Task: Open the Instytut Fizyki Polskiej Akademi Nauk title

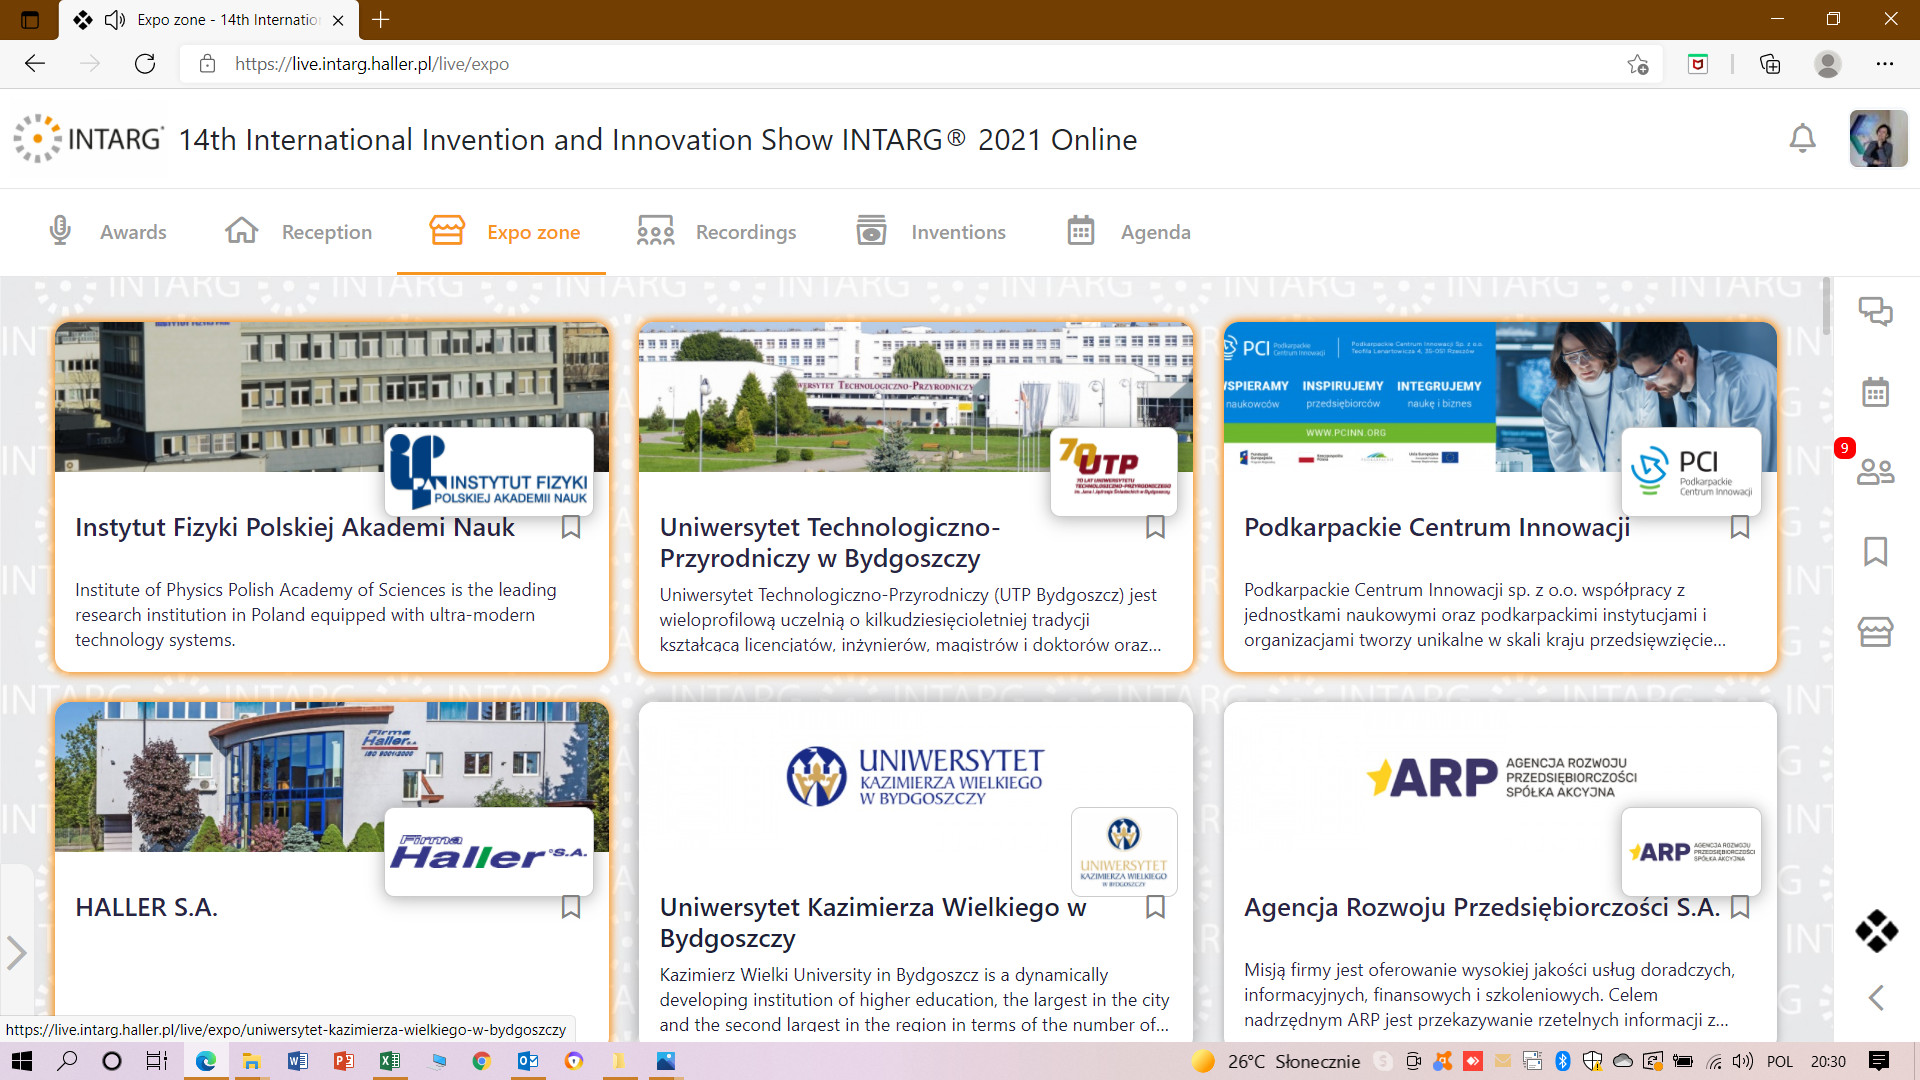Action: (295, 527)
